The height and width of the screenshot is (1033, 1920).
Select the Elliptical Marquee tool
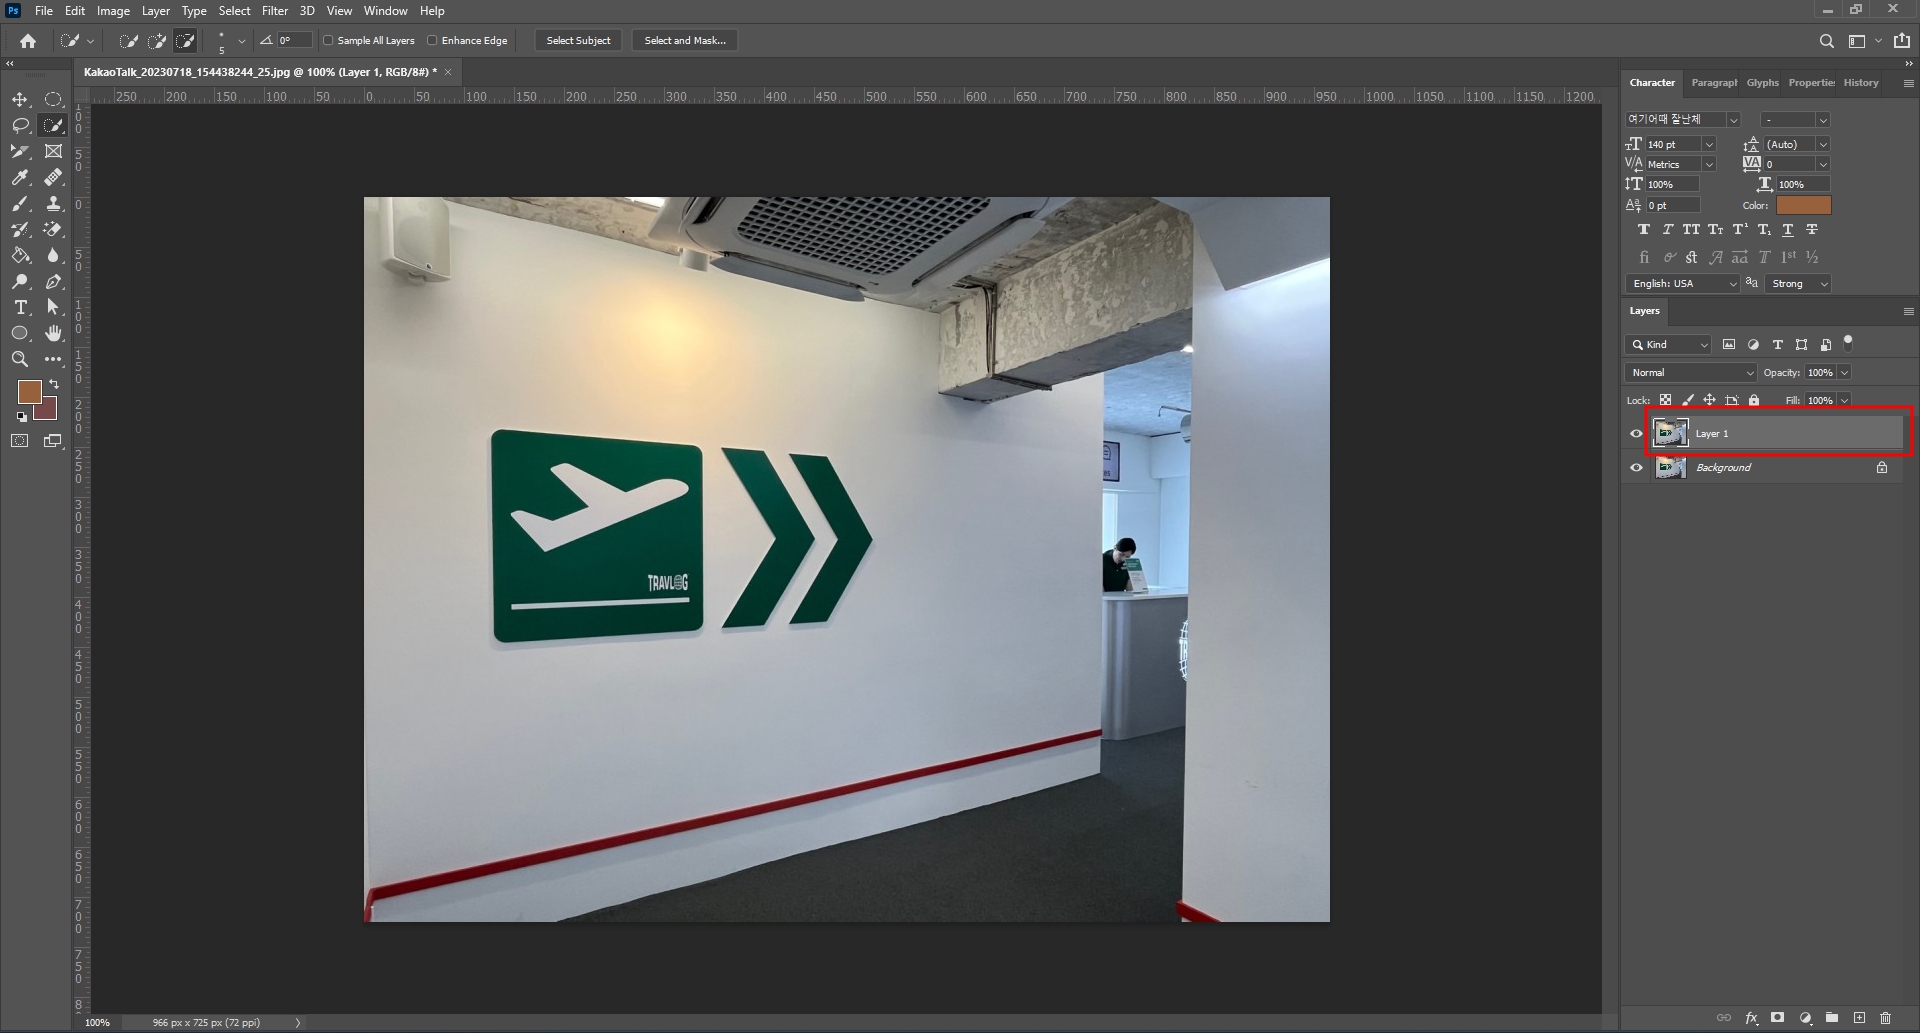coord(54,99)
